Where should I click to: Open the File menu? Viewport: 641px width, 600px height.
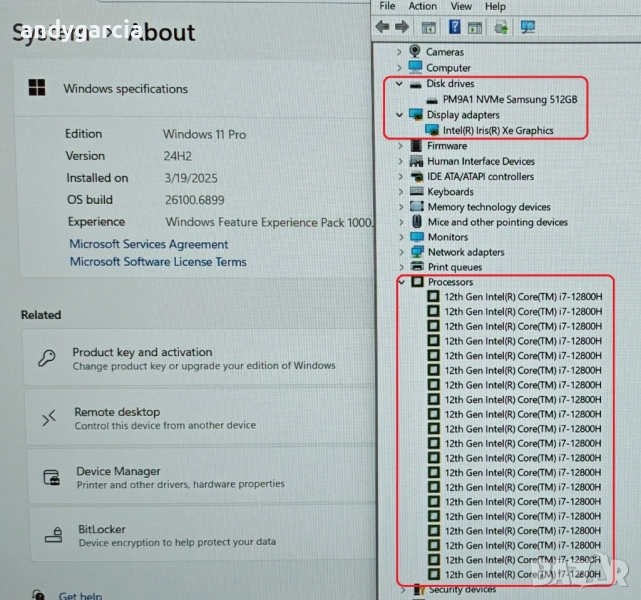pyautogui.click(x=387, y=6)
